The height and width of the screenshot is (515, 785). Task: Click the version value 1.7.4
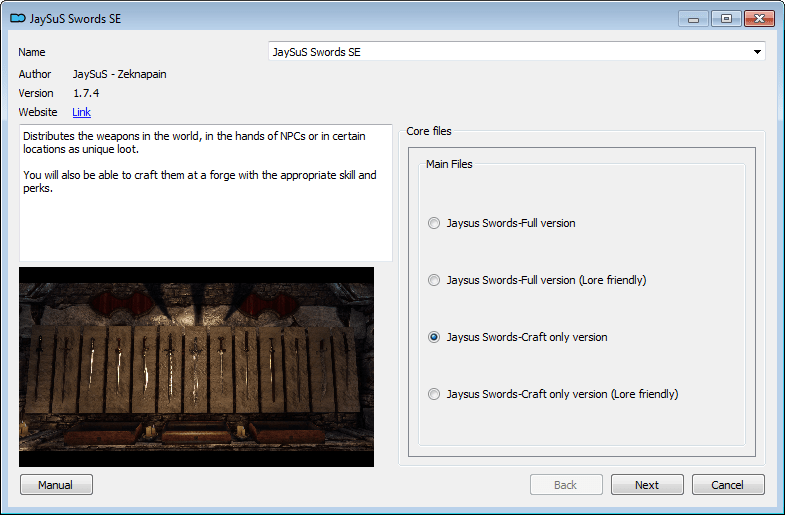[x=86, y=93]
